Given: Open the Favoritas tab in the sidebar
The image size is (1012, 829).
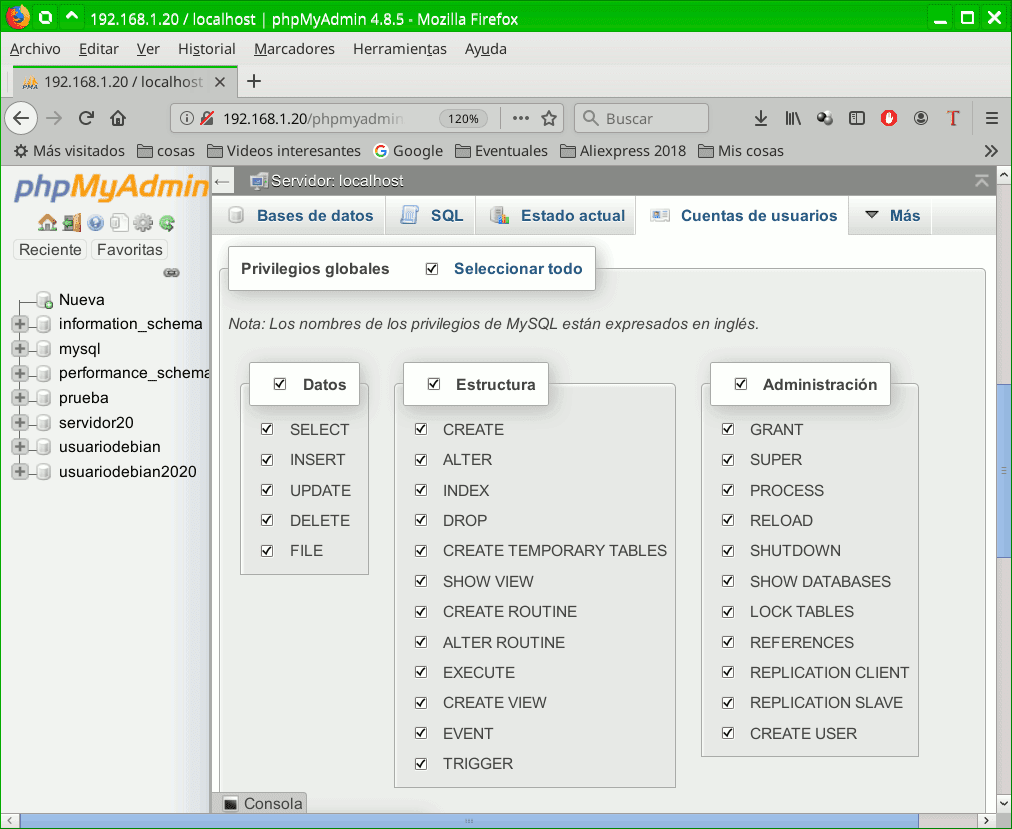Looking at the screenshot, I should (x=129, y=249).
